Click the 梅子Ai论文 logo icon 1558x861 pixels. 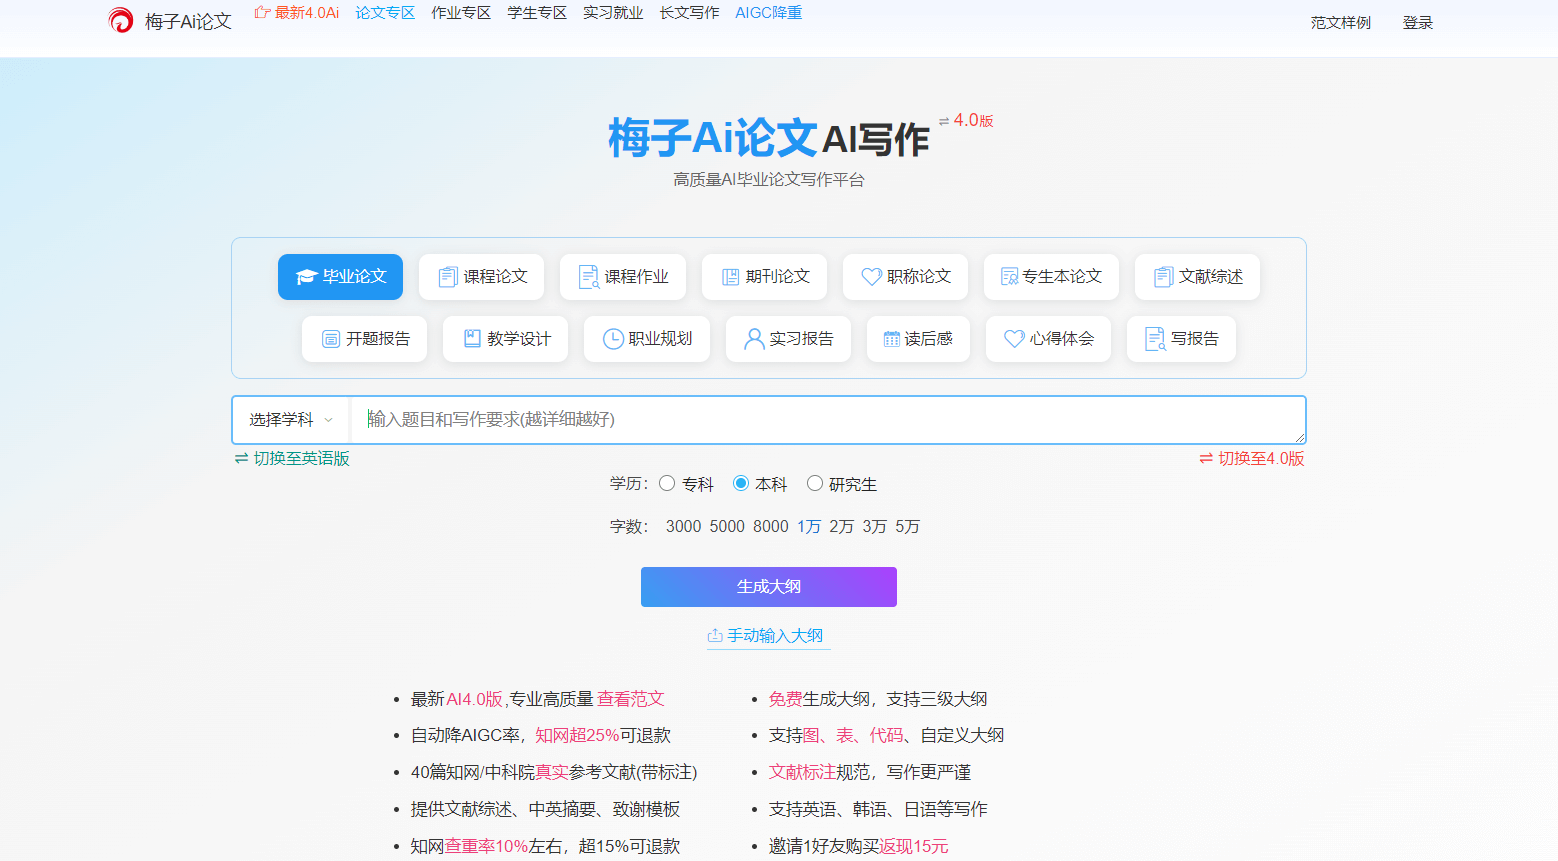(120, 20)
